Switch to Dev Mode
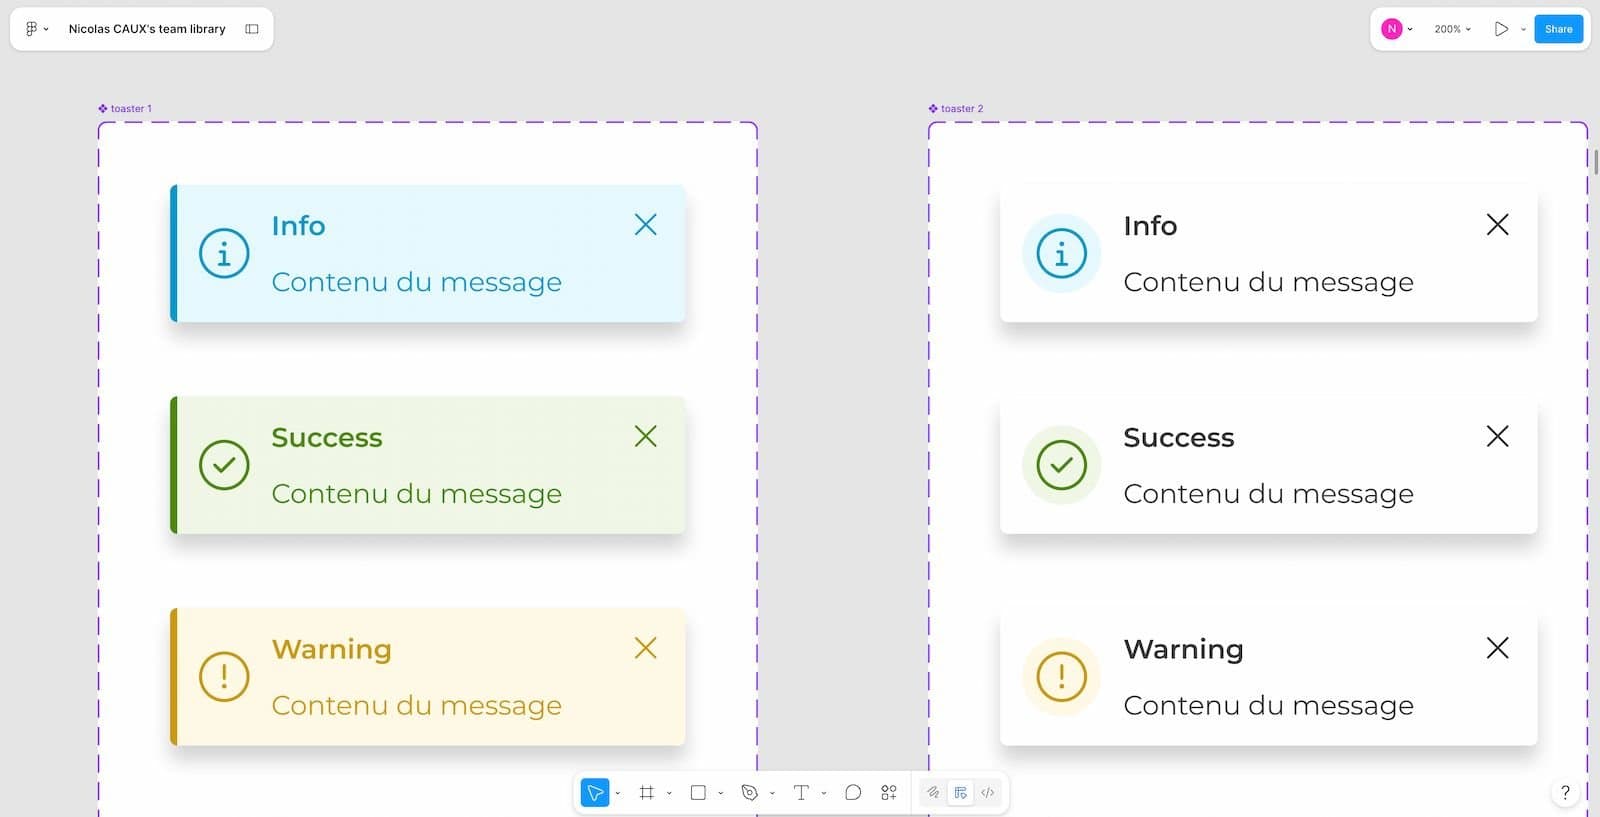This screenshot has width=1600, height=817. pyautogui.click(x=988, y=793)
